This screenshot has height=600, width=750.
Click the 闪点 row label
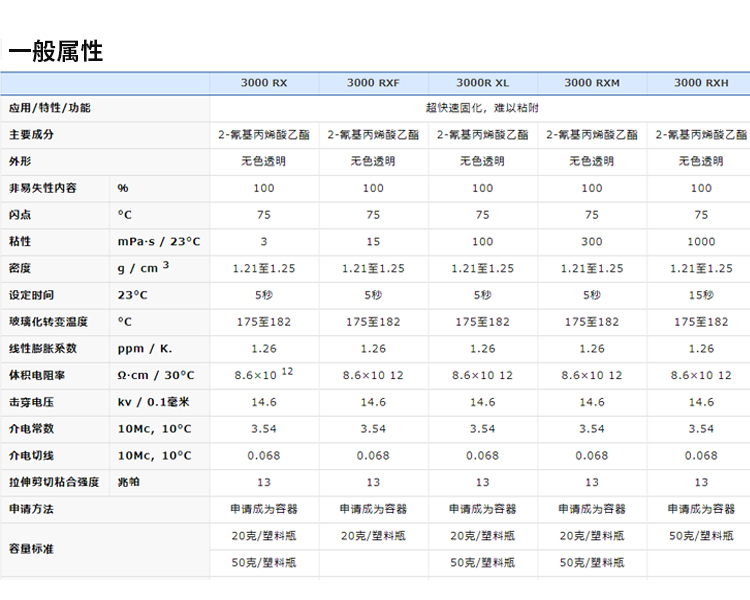20,215
